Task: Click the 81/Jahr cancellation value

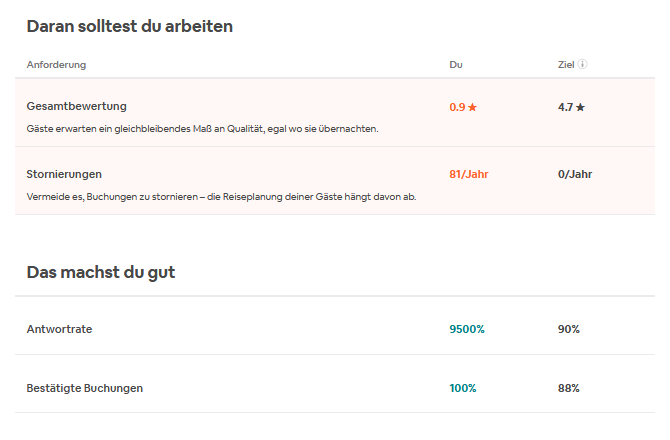Action: pos(468,174)
